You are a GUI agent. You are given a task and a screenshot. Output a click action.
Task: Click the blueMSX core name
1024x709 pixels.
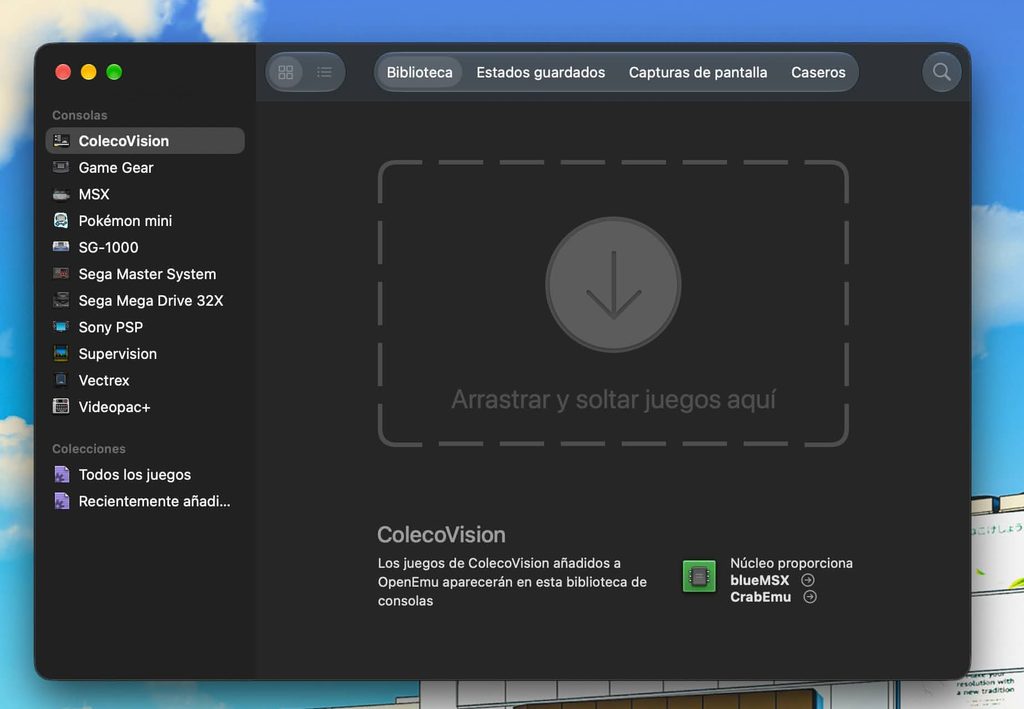tap(760, 580)
